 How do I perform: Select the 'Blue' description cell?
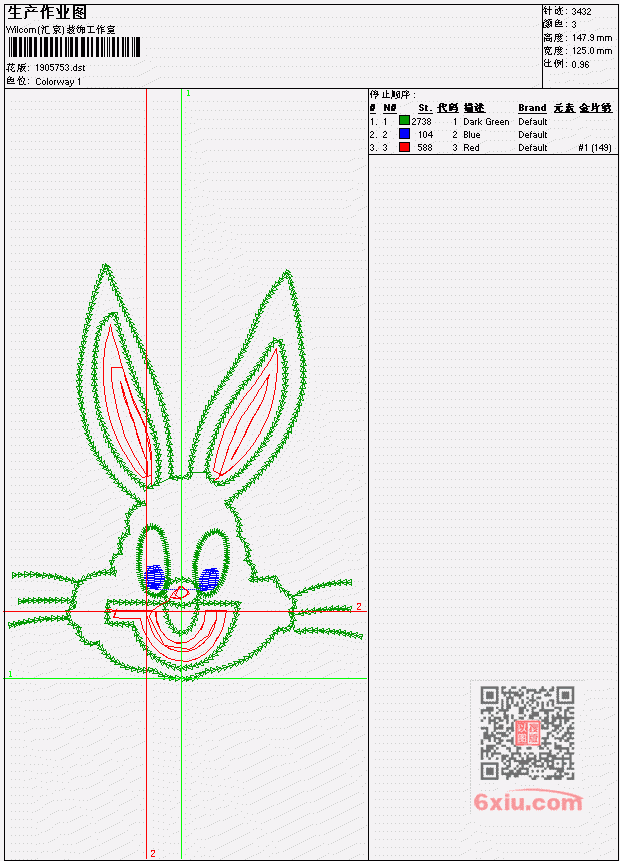(472, 135)
